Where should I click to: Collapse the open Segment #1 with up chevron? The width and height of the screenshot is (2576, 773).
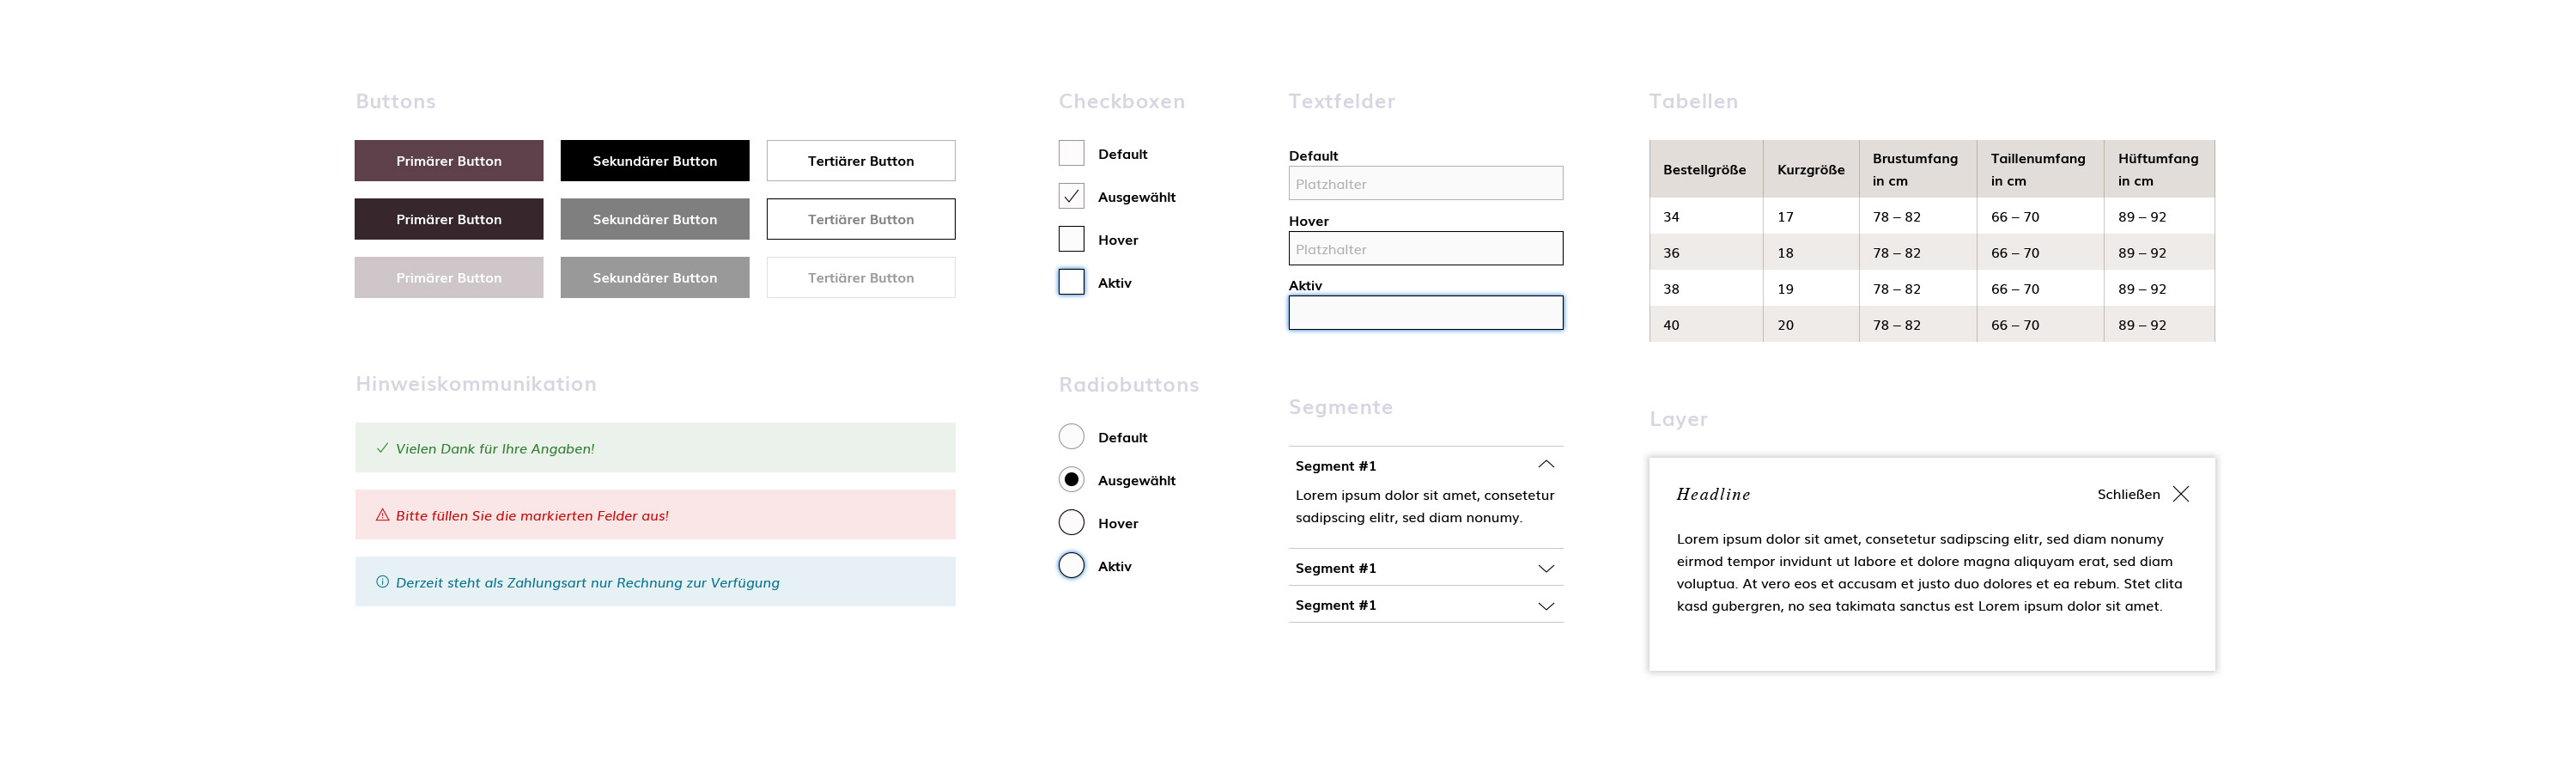[x=1546, y=464]
